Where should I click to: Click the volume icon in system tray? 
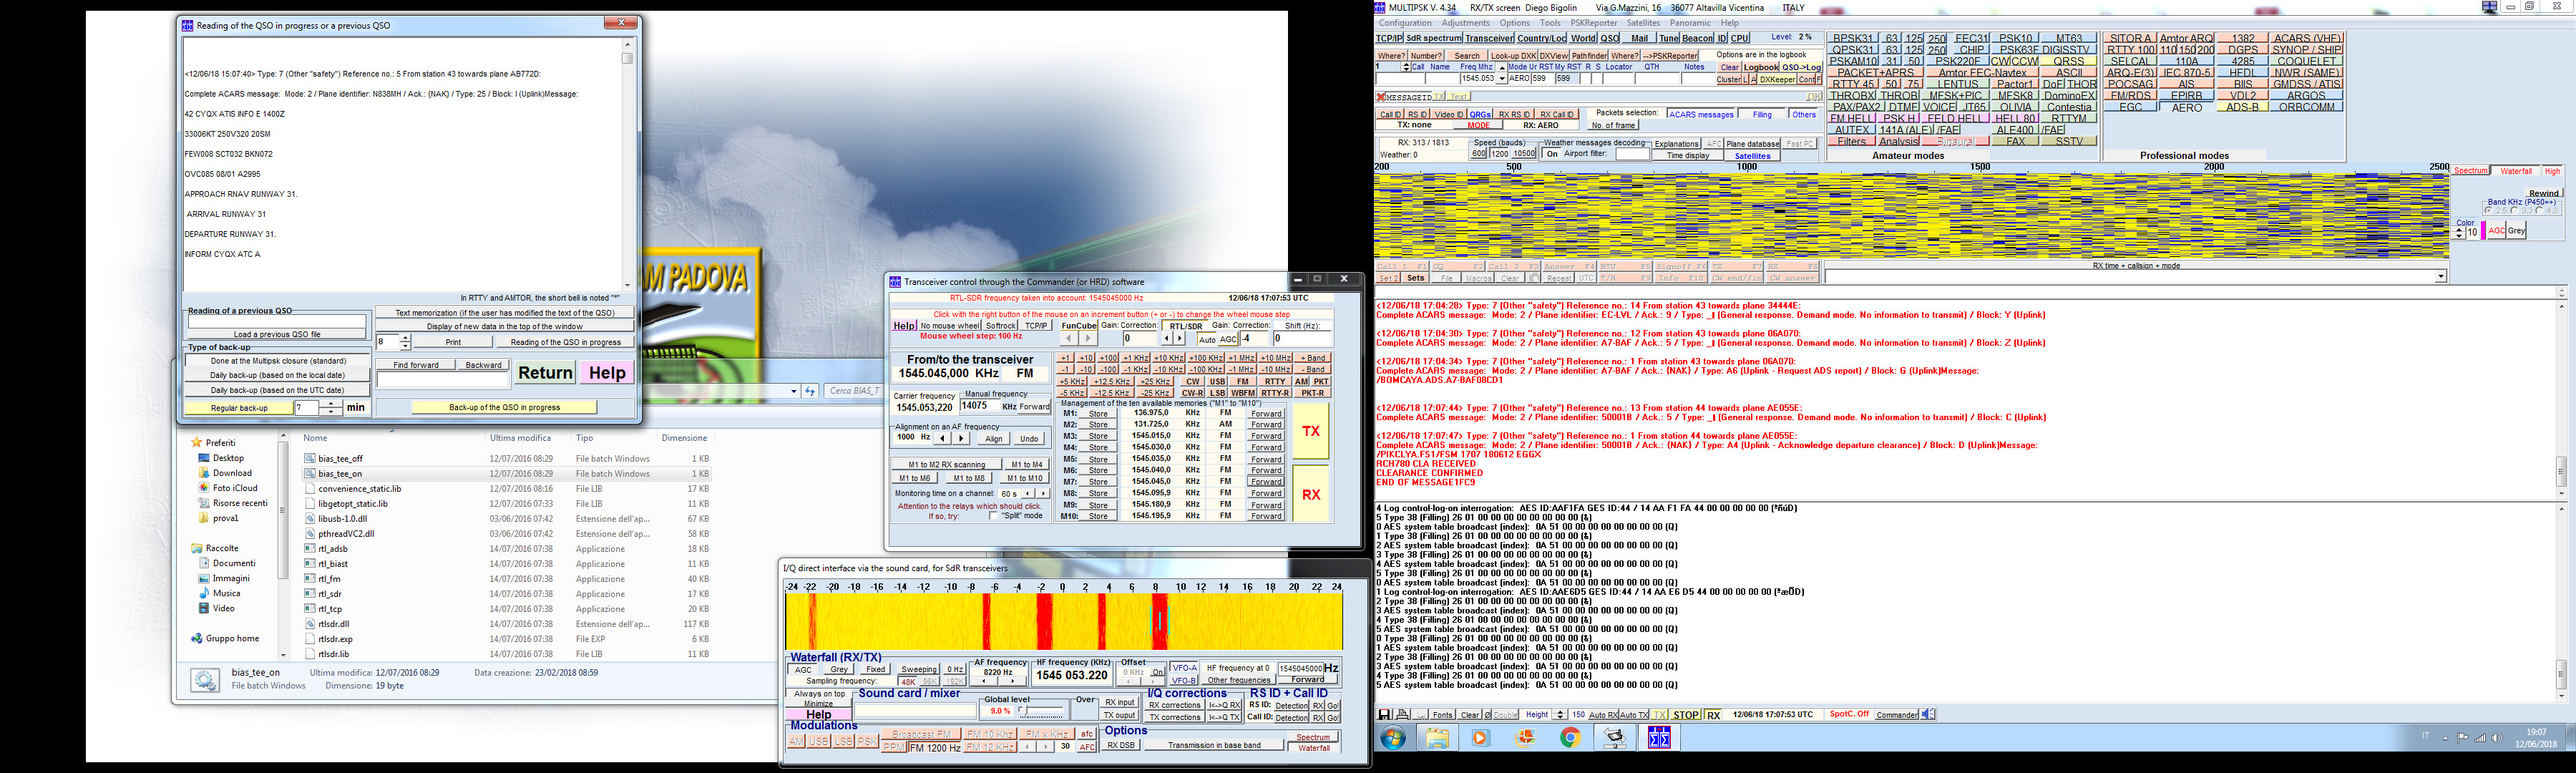point(2497,738)
